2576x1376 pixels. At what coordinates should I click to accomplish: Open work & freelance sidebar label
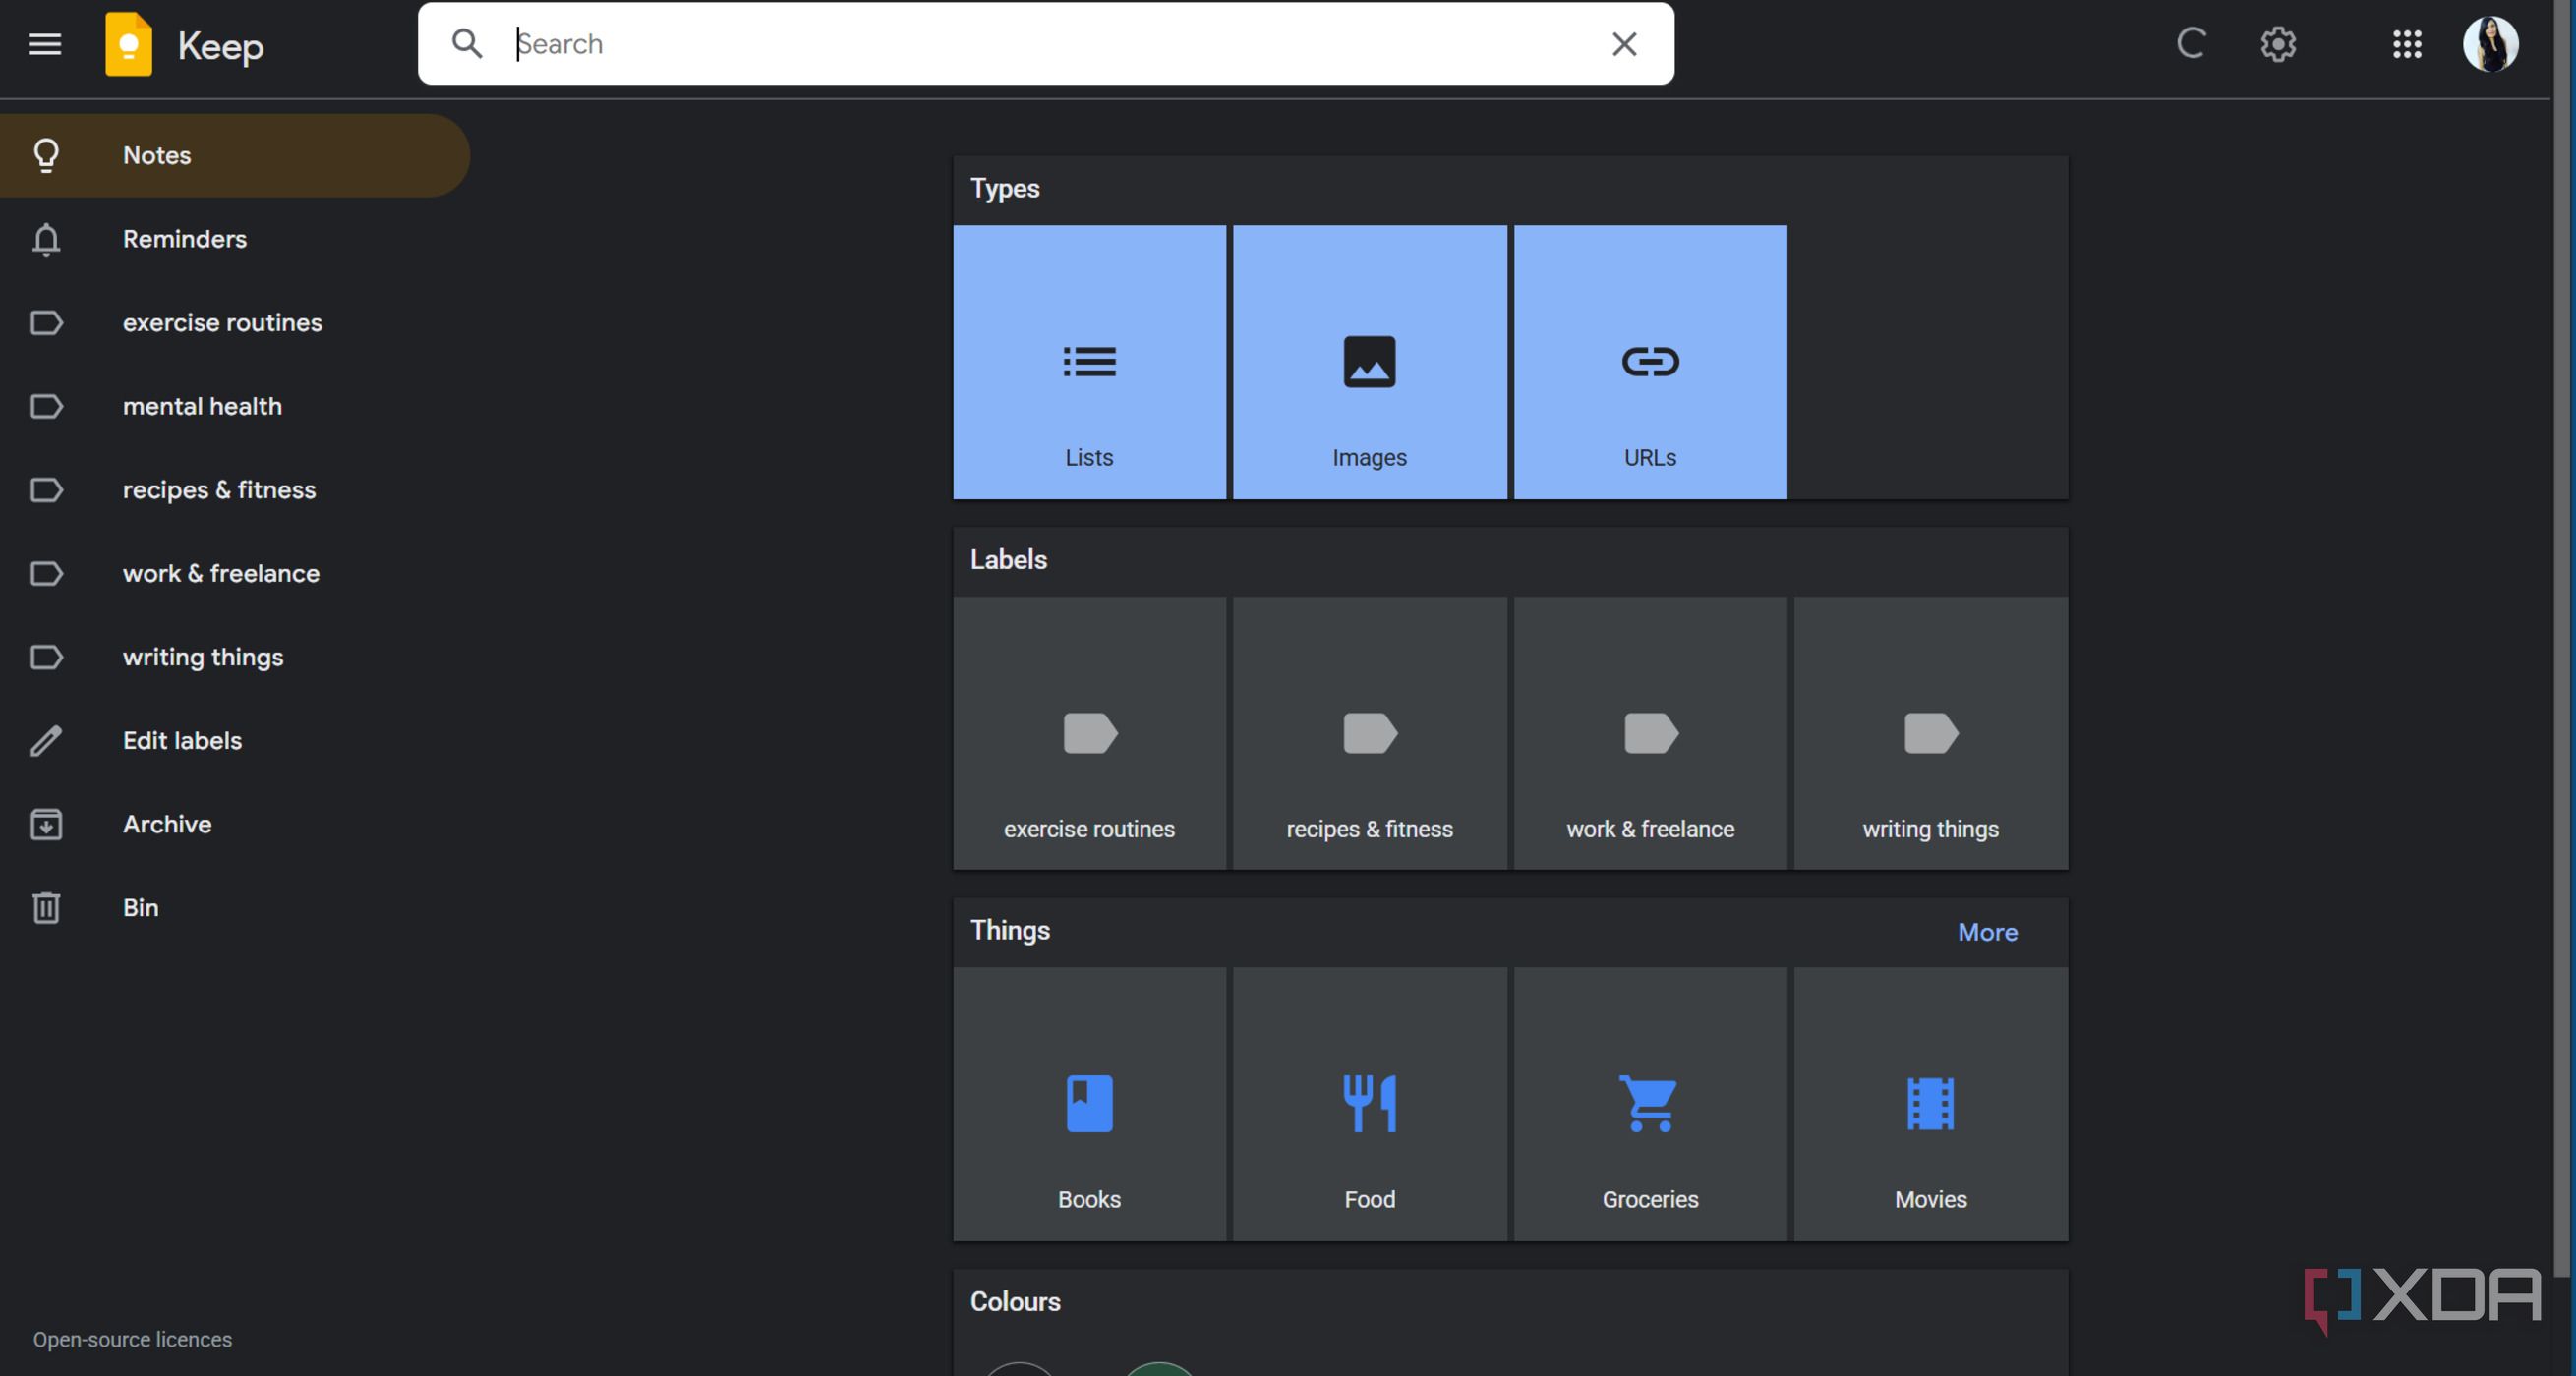pos(235,573)
